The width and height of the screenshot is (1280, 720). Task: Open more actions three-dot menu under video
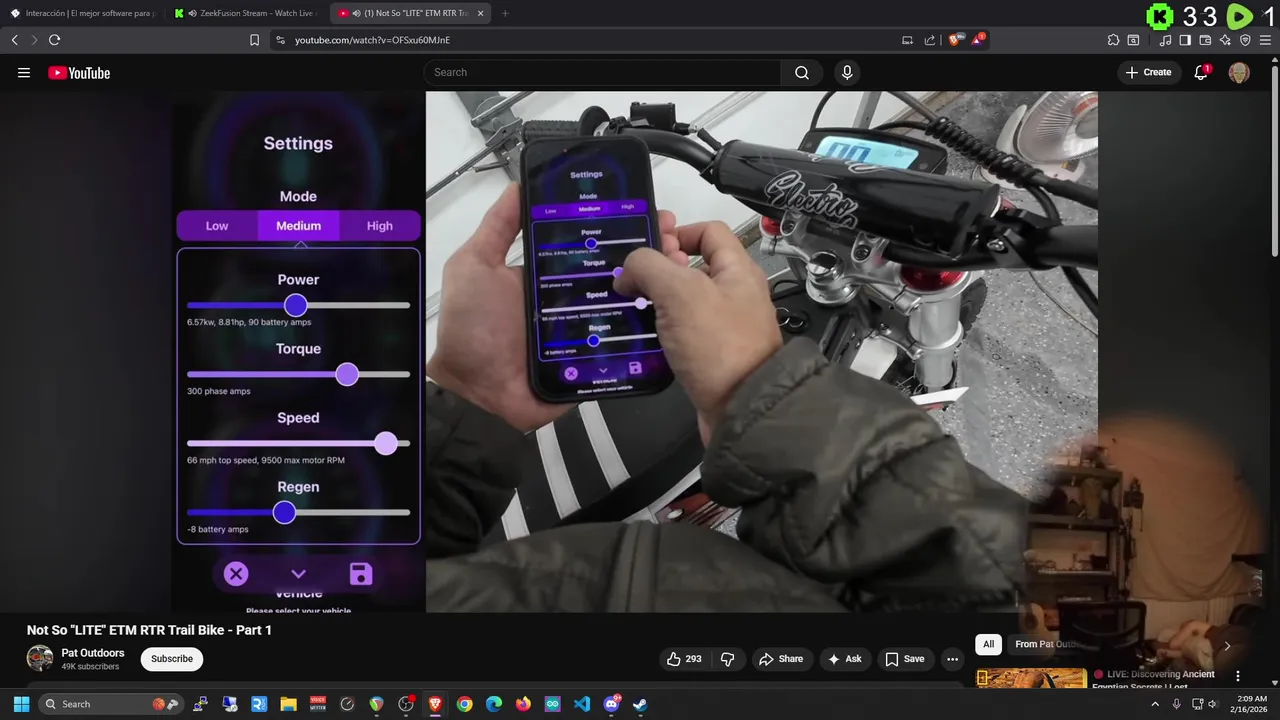tap(952, 659)
